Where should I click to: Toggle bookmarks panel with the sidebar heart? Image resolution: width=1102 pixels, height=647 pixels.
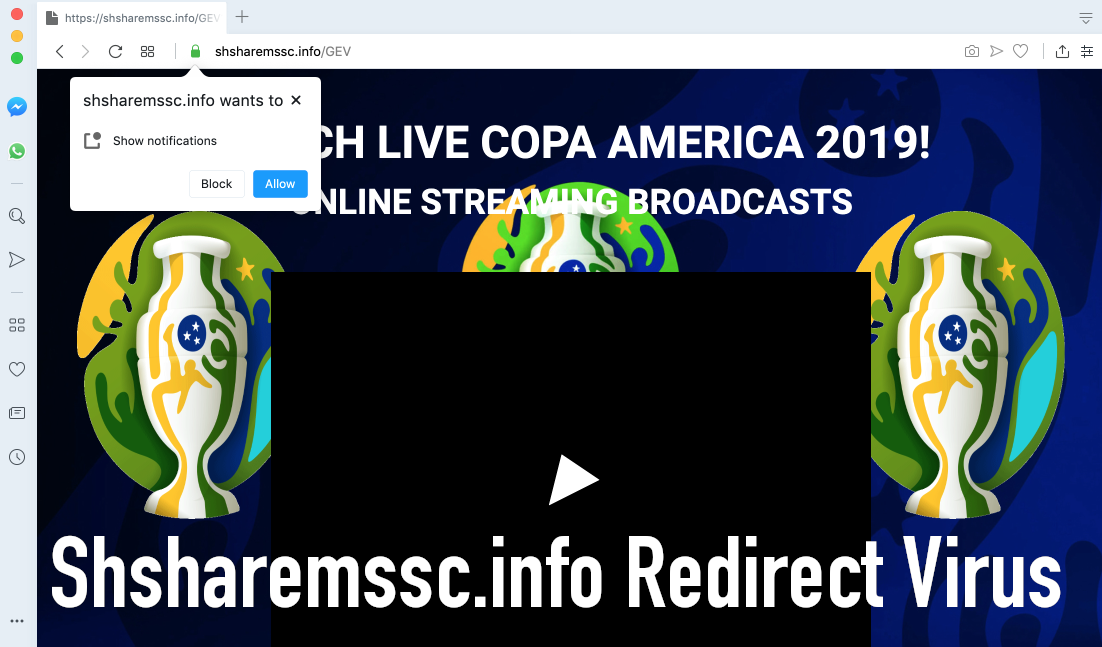[x=16, y=369]
